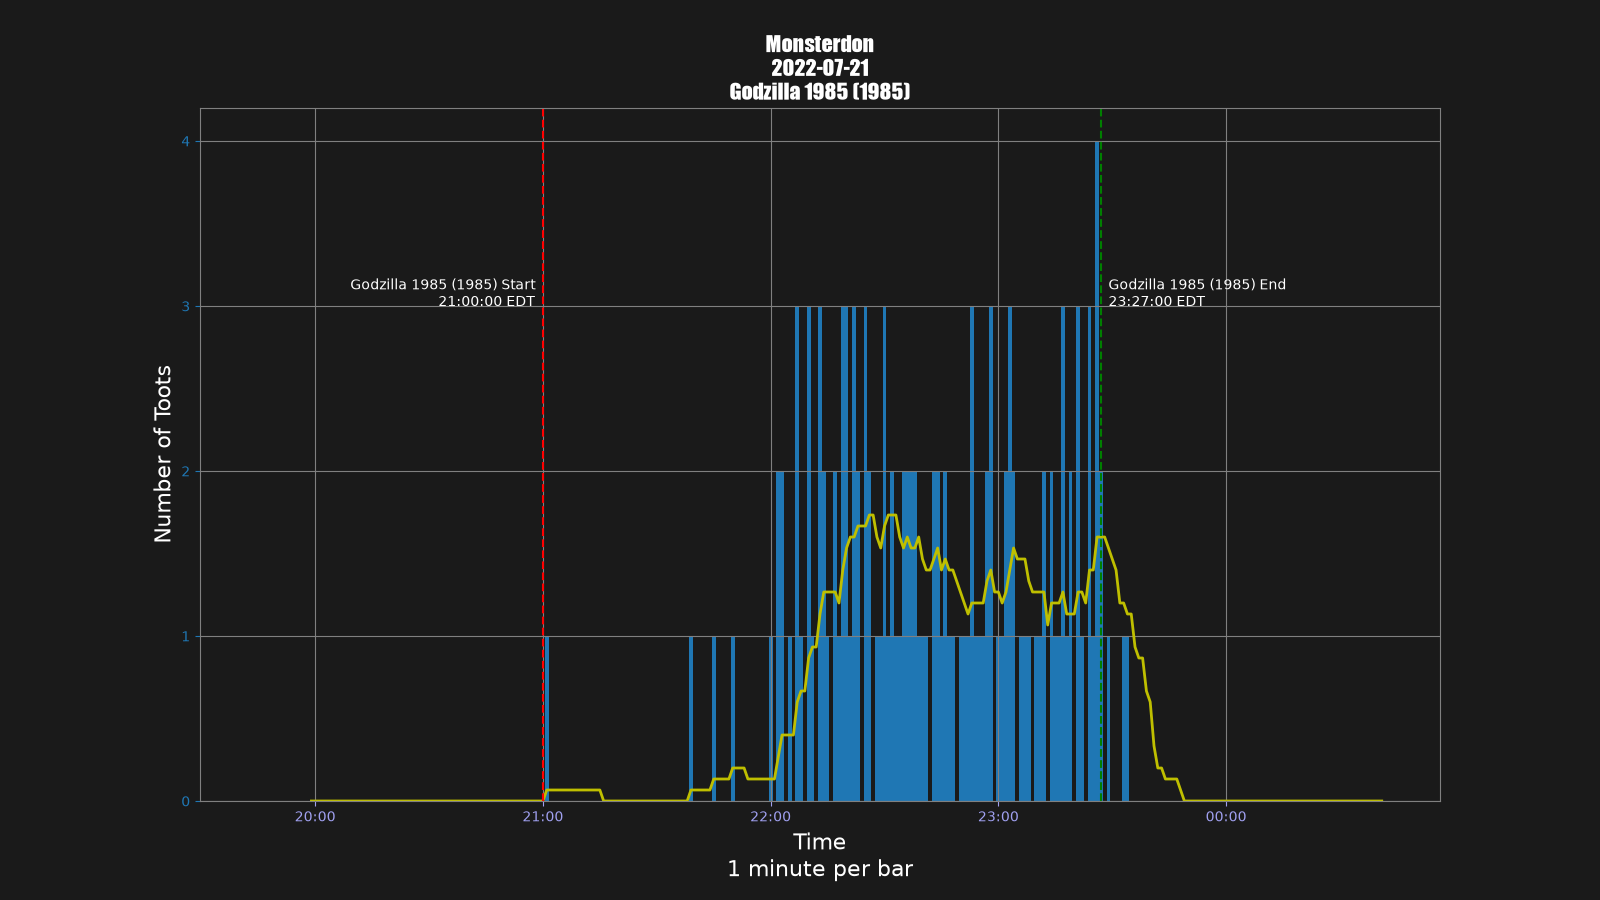Click the "20:00" x-axis tick label

pos(315,817)
